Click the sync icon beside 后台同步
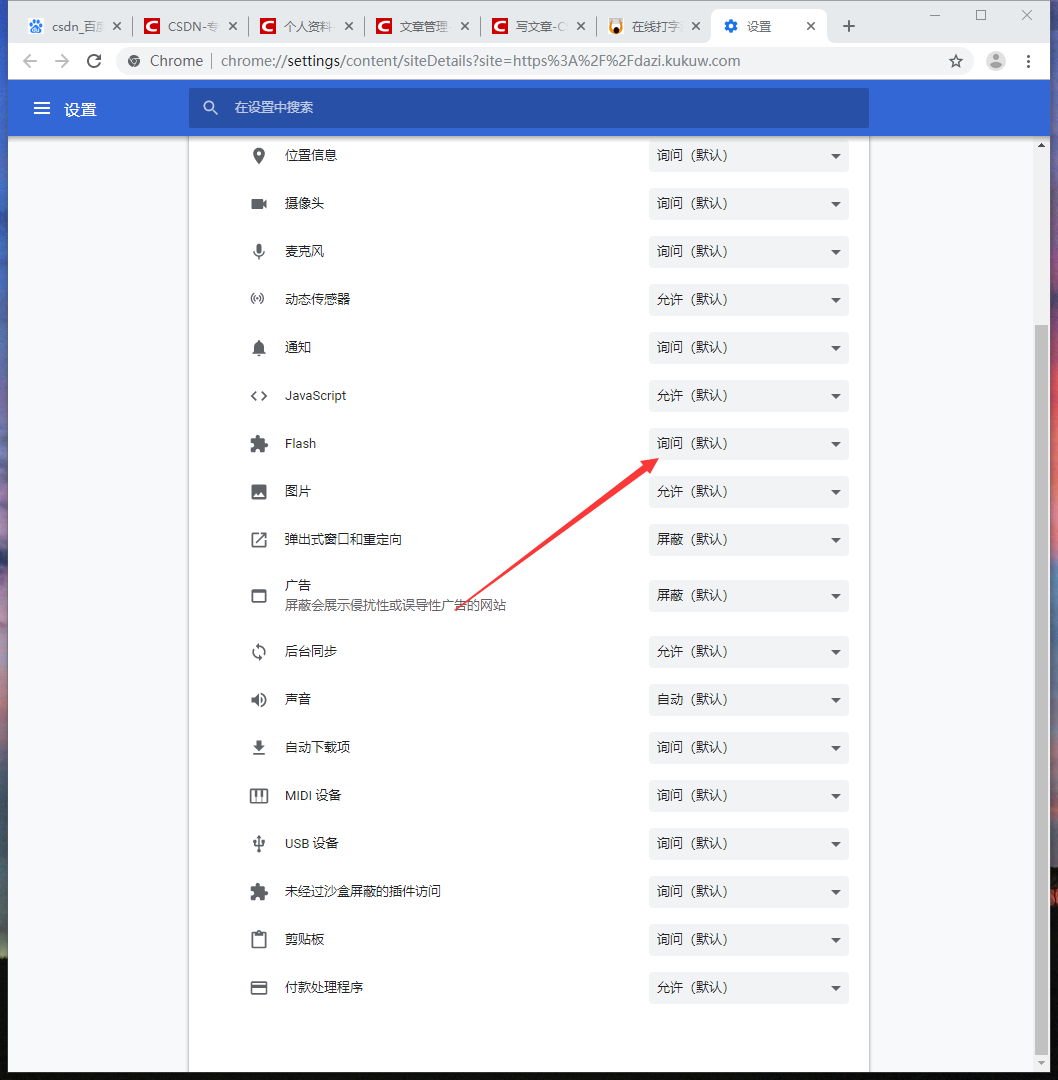1058x1080 pixels. tap(258, 652)
